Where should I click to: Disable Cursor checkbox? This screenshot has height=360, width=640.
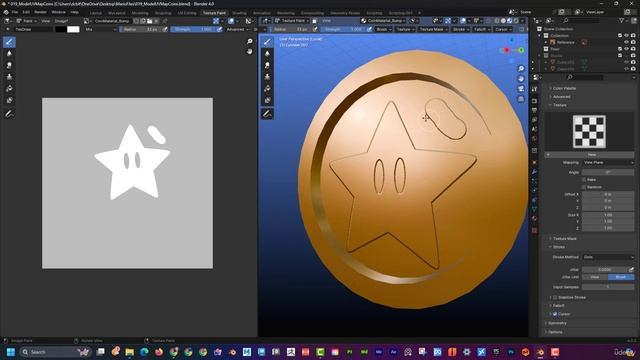(x=555, y=314)
